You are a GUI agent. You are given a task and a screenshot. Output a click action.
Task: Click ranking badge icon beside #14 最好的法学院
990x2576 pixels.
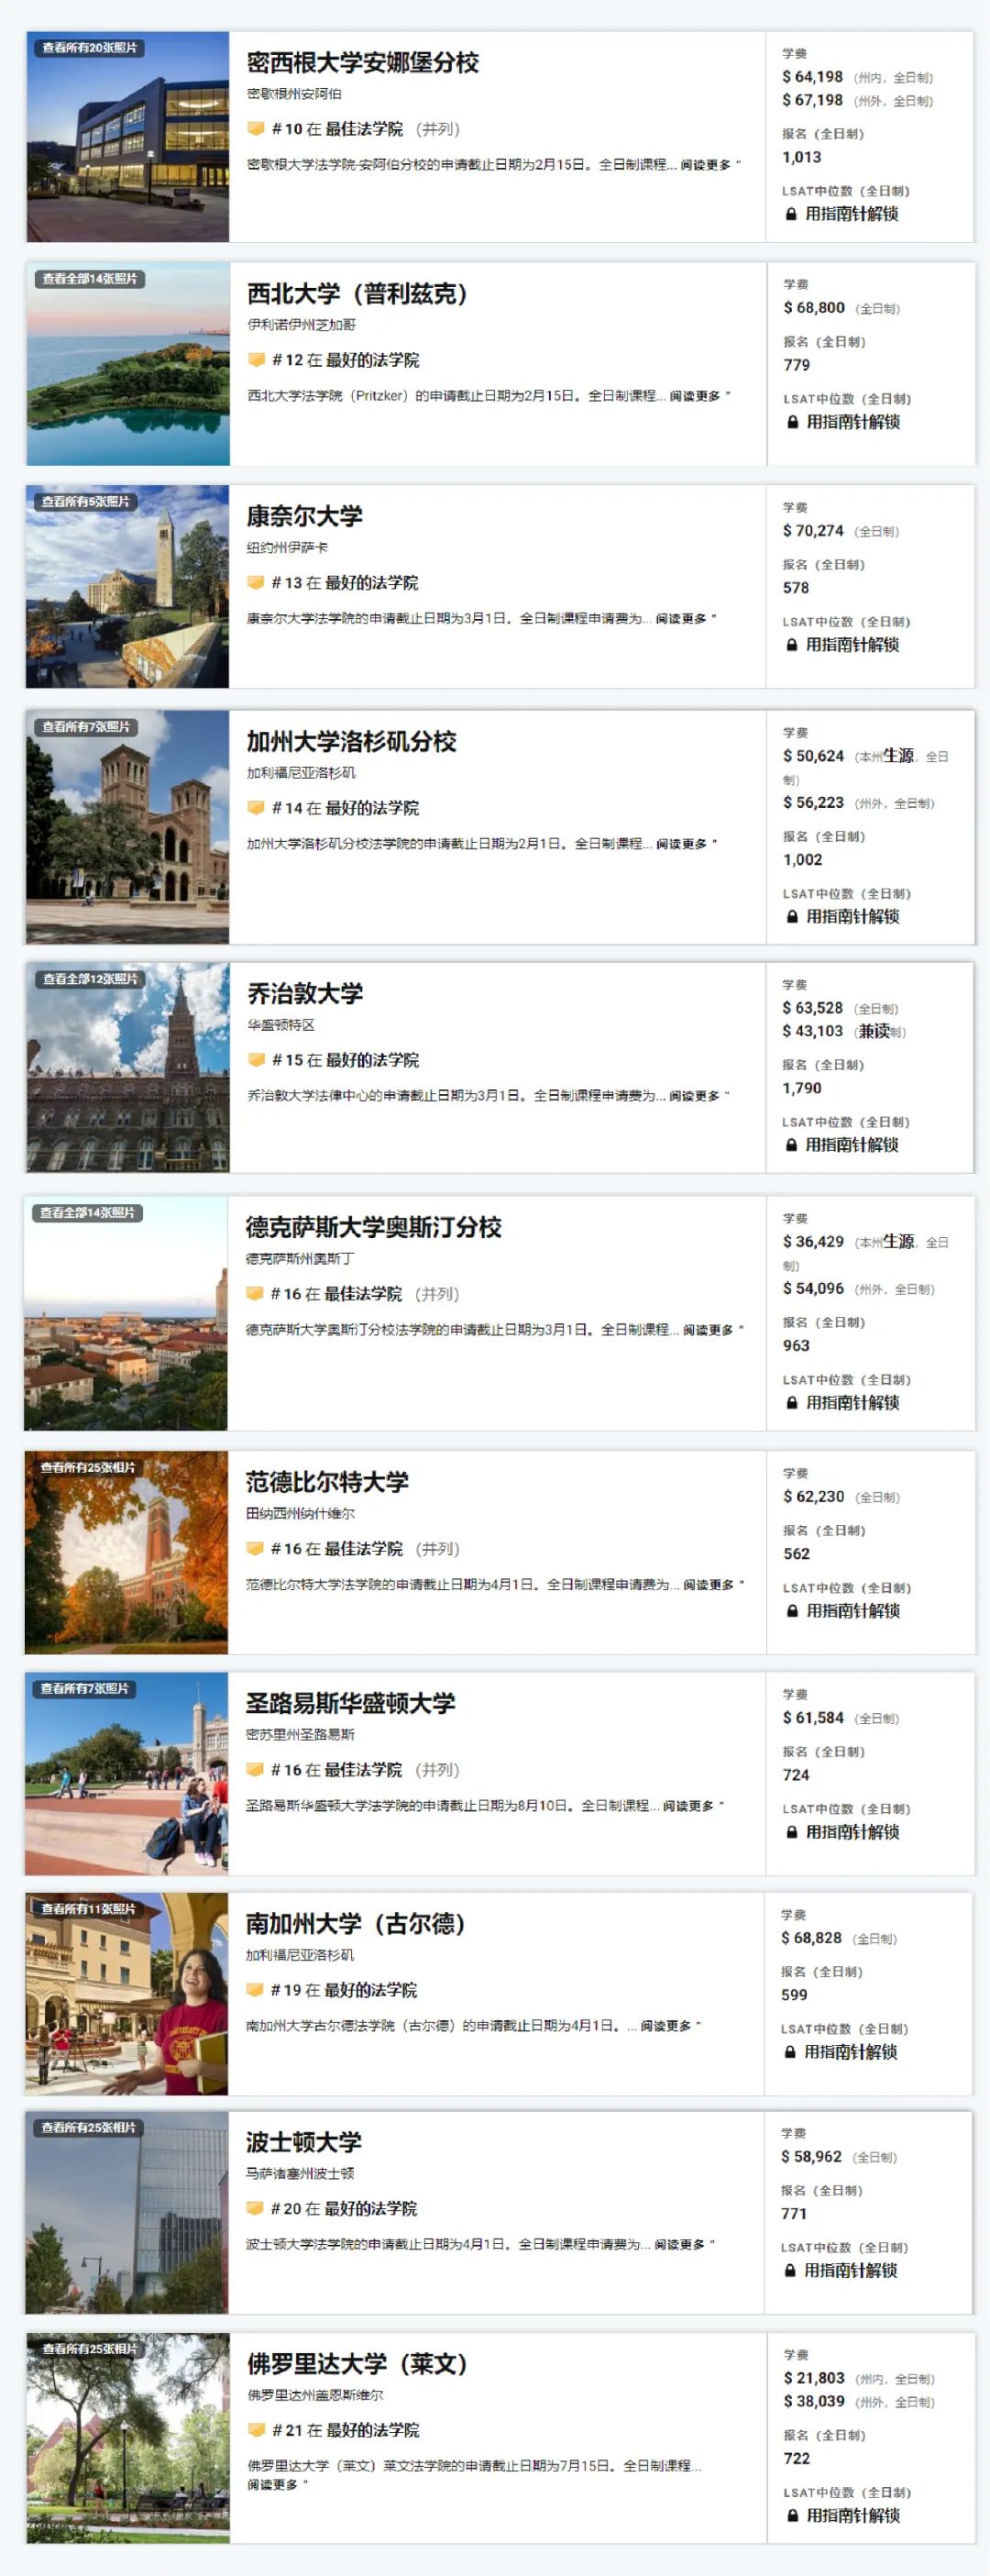(256, 808)
